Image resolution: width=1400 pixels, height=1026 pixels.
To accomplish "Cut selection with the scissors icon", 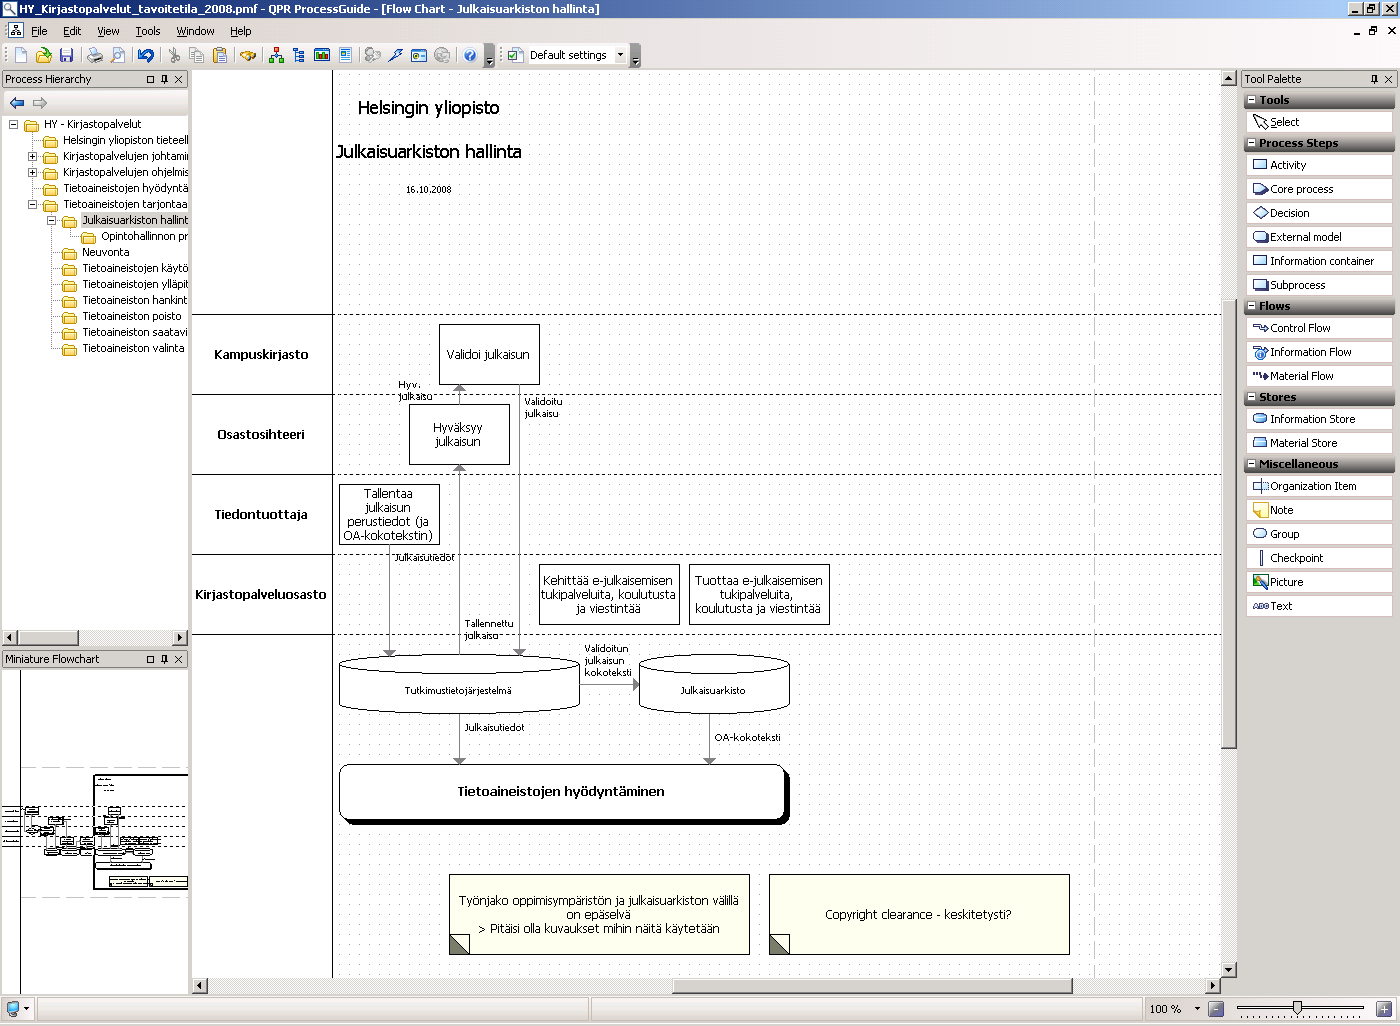I will click(x=174, y=55).
